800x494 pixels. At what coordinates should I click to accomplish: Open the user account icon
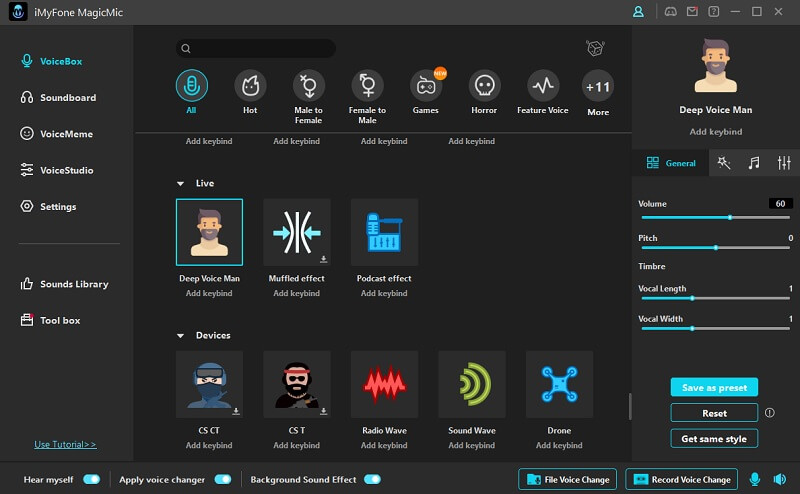pos(638,12)
